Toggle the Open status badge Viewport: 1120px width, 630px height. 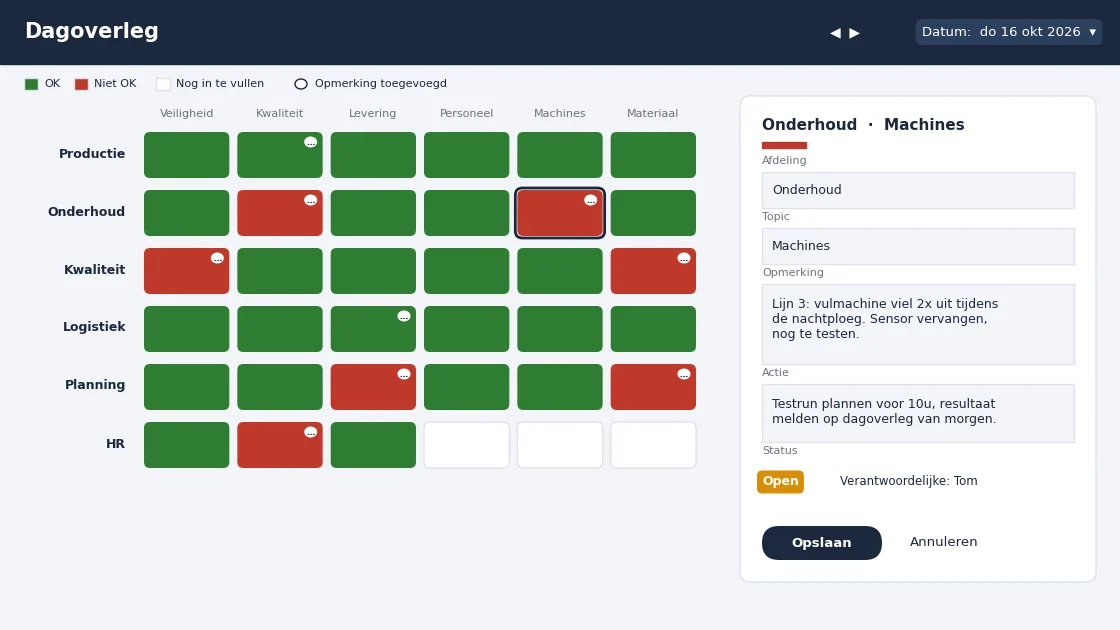[x=780, y=481]
